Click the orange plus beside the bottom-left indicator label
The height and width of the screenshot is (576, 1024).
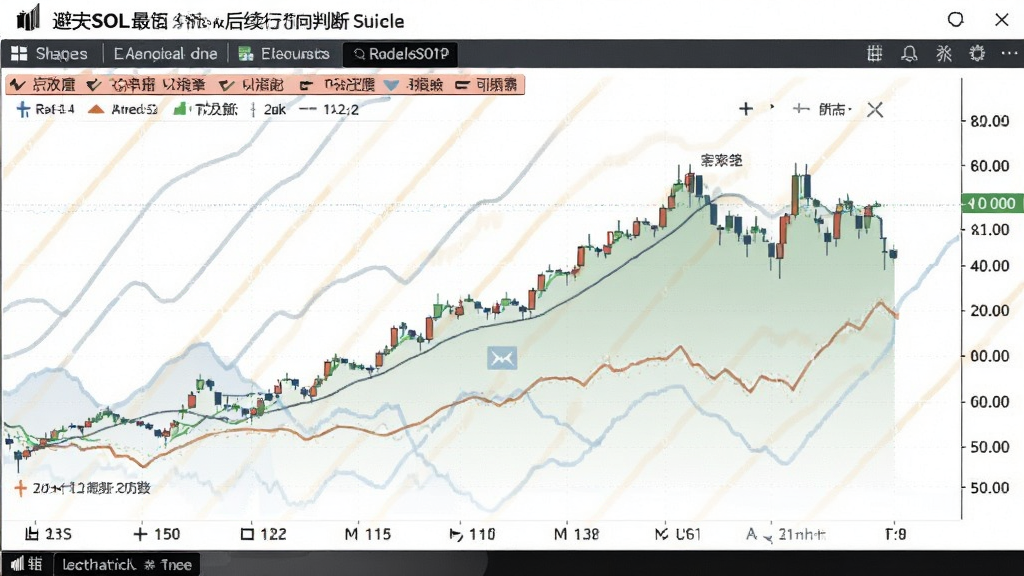click(x=20, y=488)
